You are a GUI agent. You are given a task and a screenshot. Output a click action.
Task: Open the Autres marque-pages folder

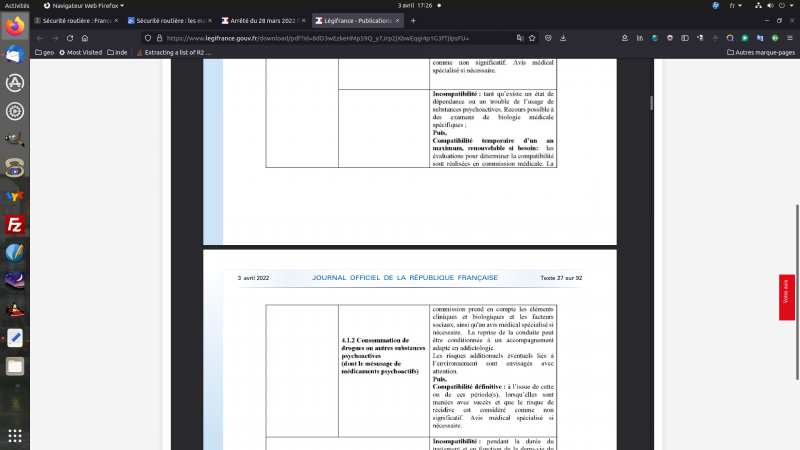[x=759, y=52]
